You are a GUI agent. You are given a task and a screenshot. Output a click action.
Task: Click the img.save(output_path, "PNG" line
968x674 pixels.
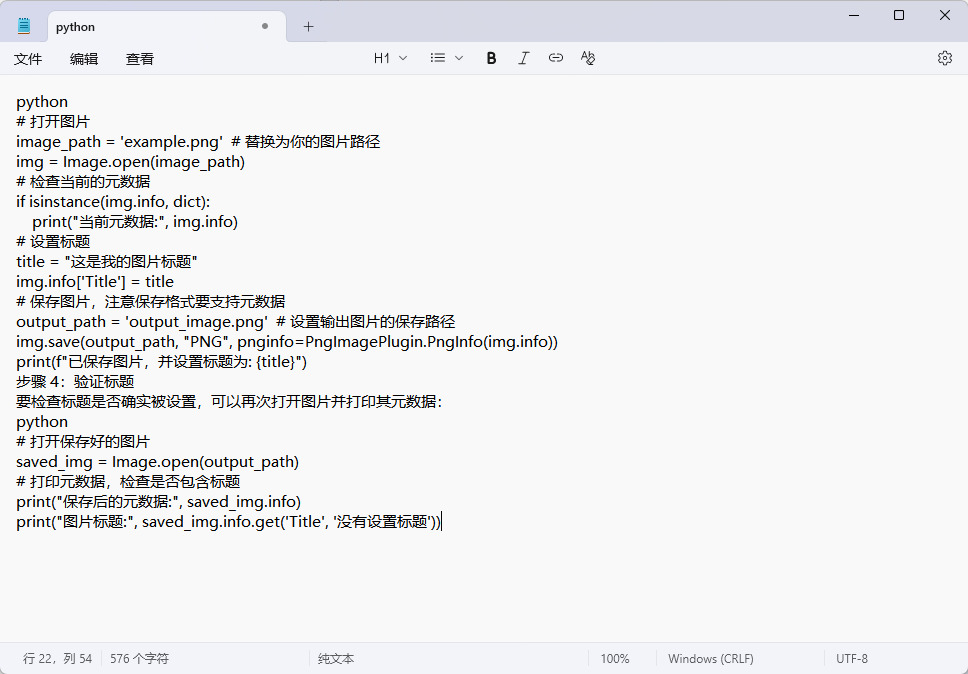point(287,341)
